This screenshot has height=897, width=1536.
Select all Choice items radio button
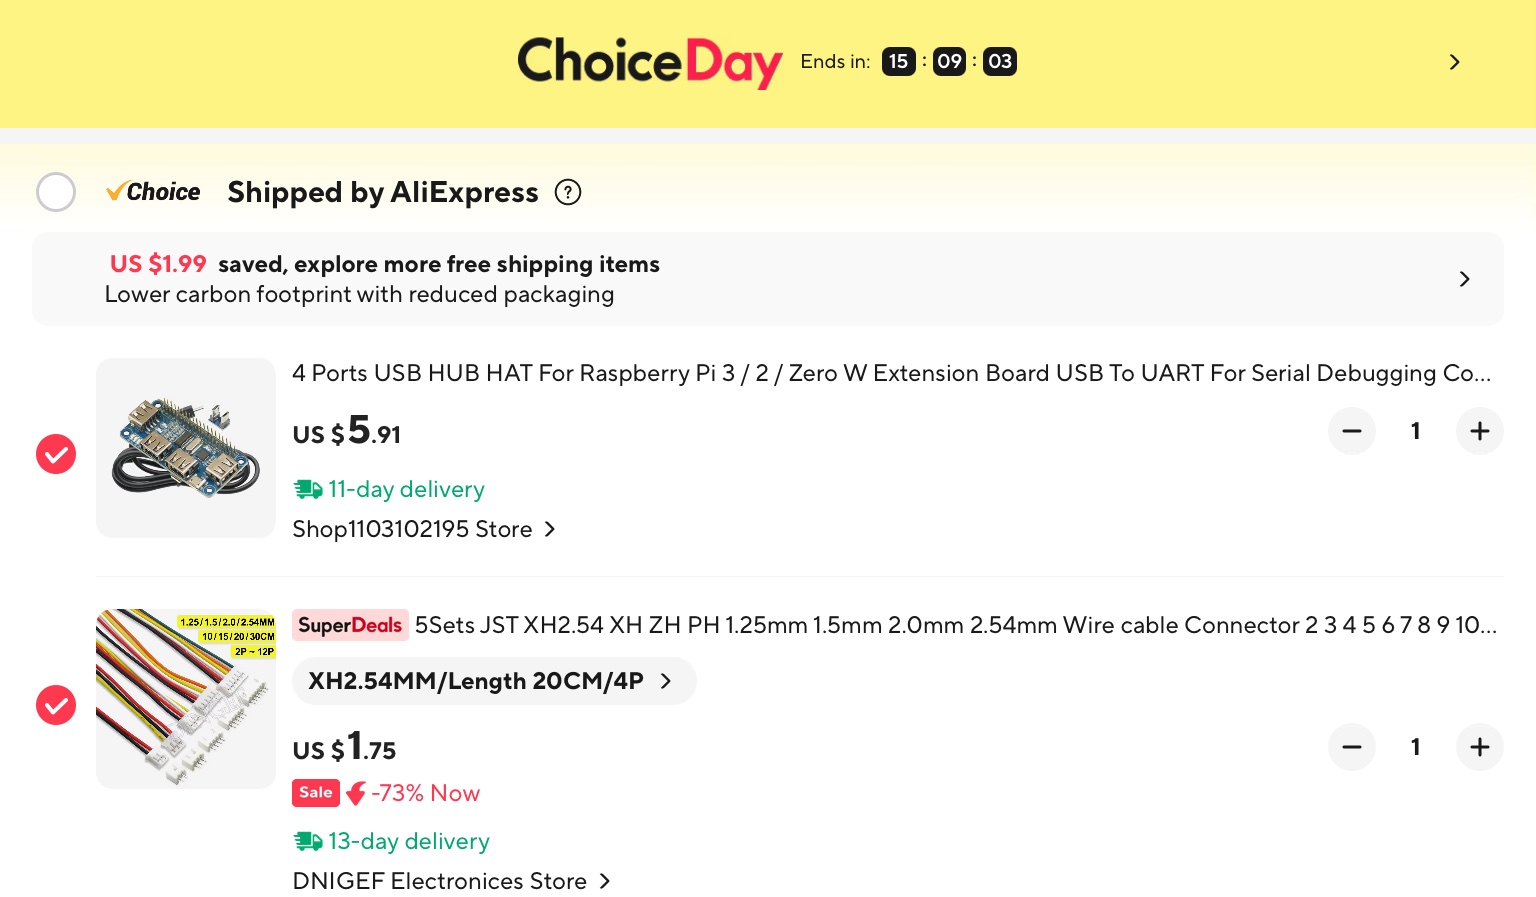56,192
